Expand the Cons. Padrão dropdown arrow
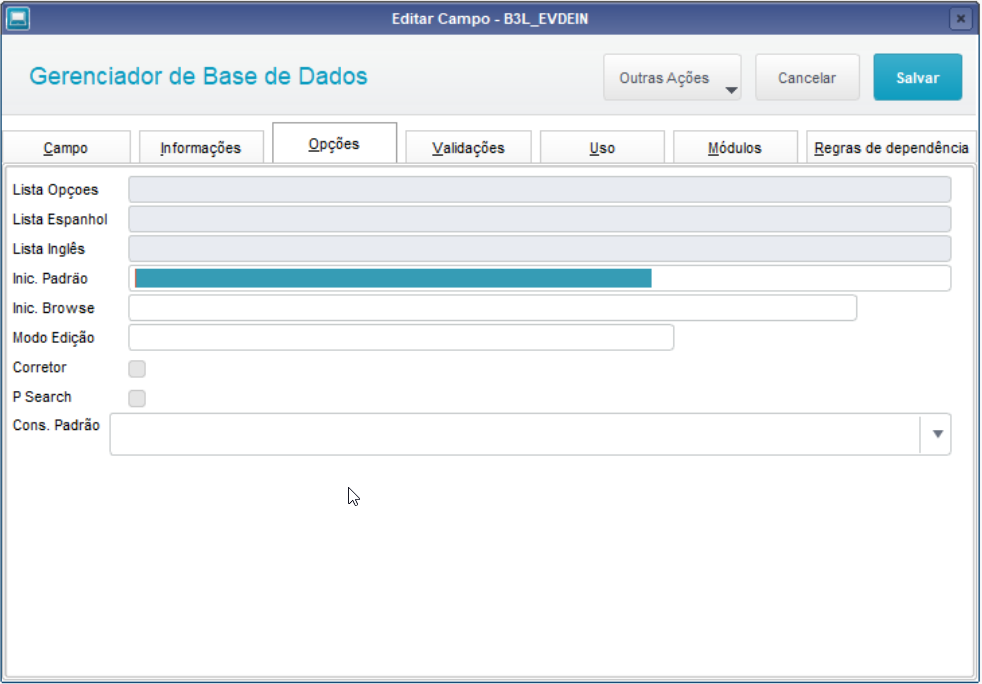The image size is (982, 684). (x=937, y=433)
